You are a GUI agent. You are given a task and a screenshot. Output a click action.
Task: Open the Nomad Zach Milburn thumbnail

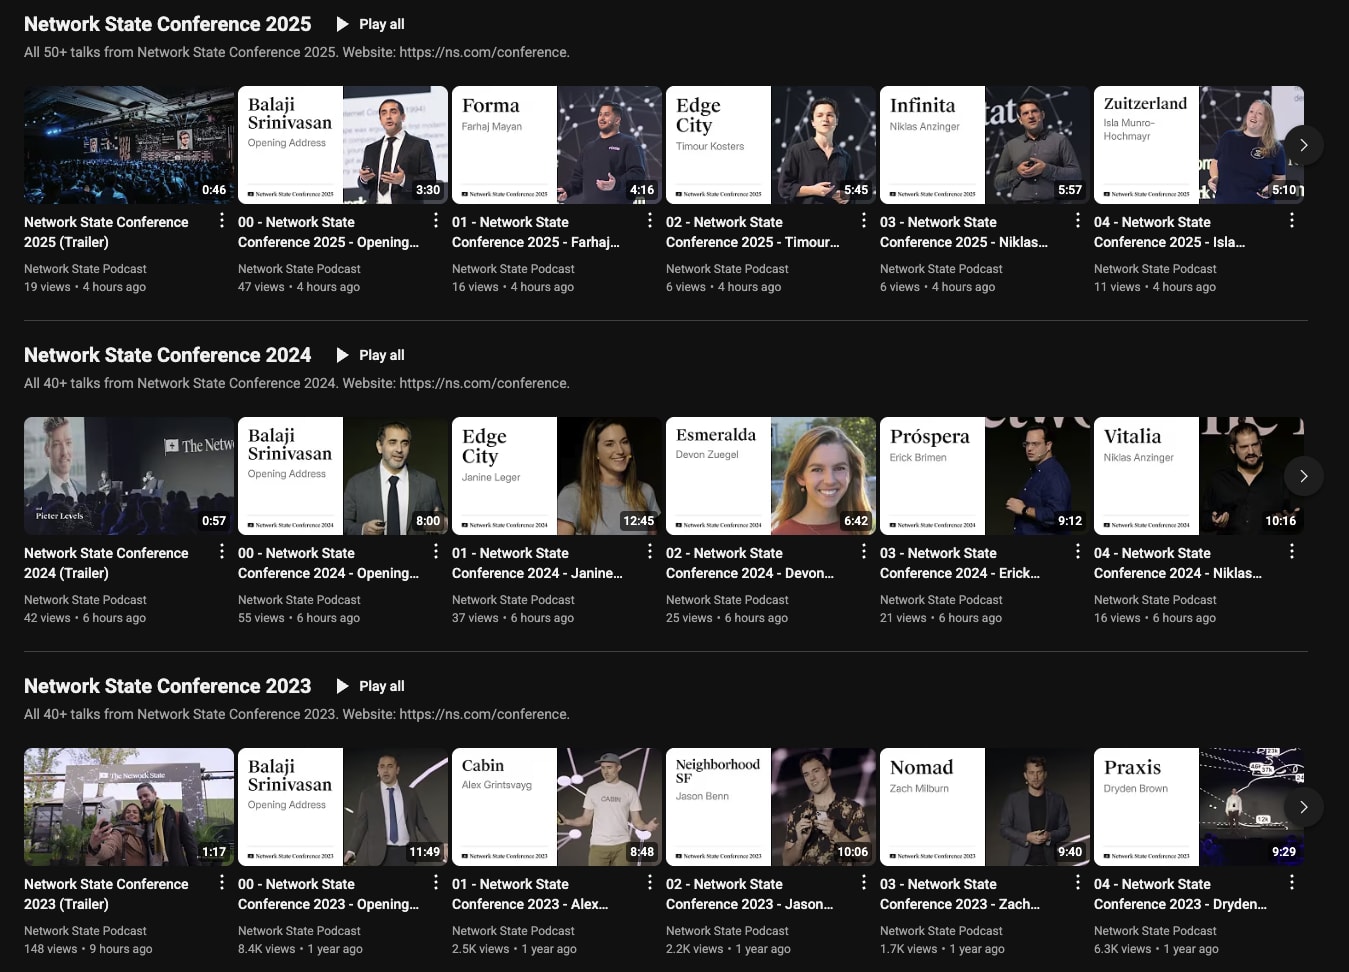(985, 807)
